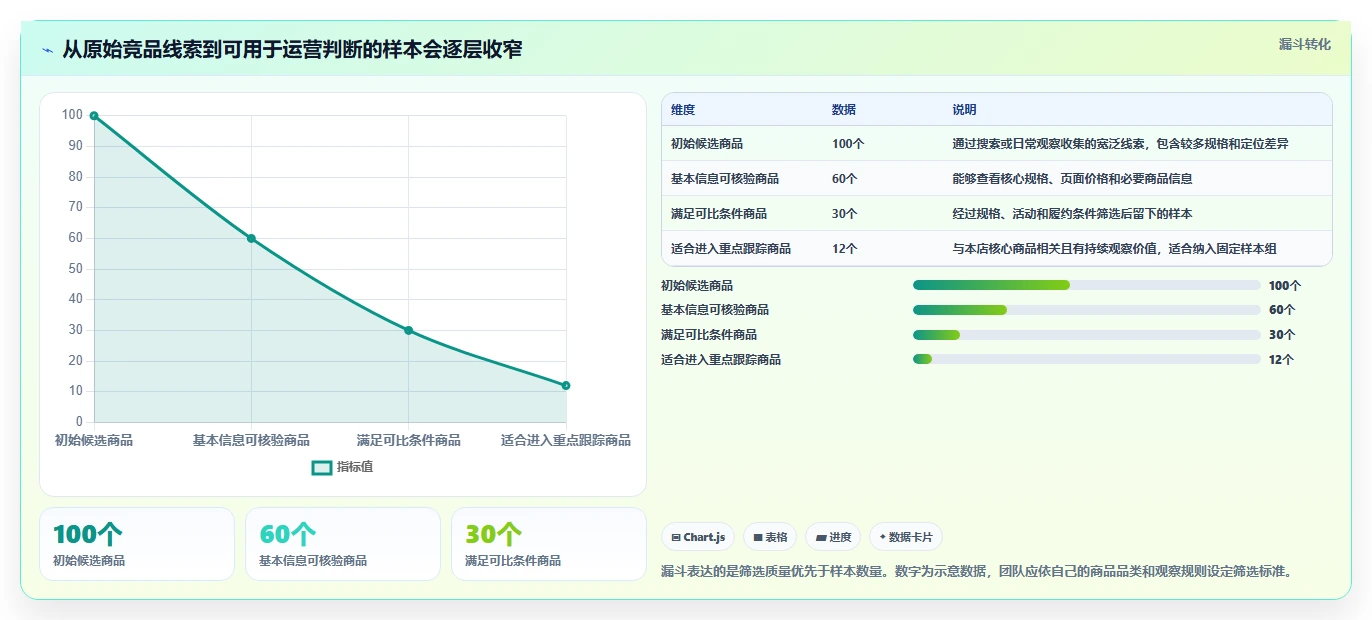Click the 100个 stat card
The height and width of the screenshot is (620, 1372).
coord(137,544)
